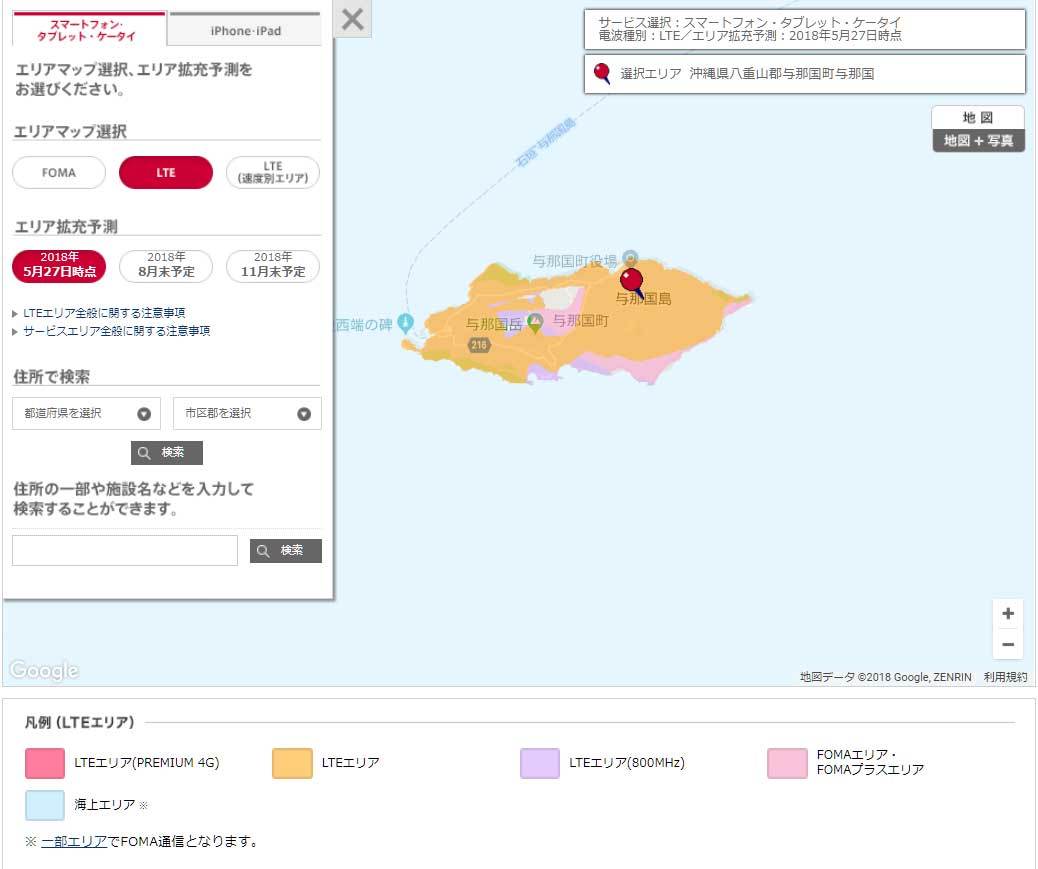
Task: Select the FOMA area map option
Action: point(59,173)
